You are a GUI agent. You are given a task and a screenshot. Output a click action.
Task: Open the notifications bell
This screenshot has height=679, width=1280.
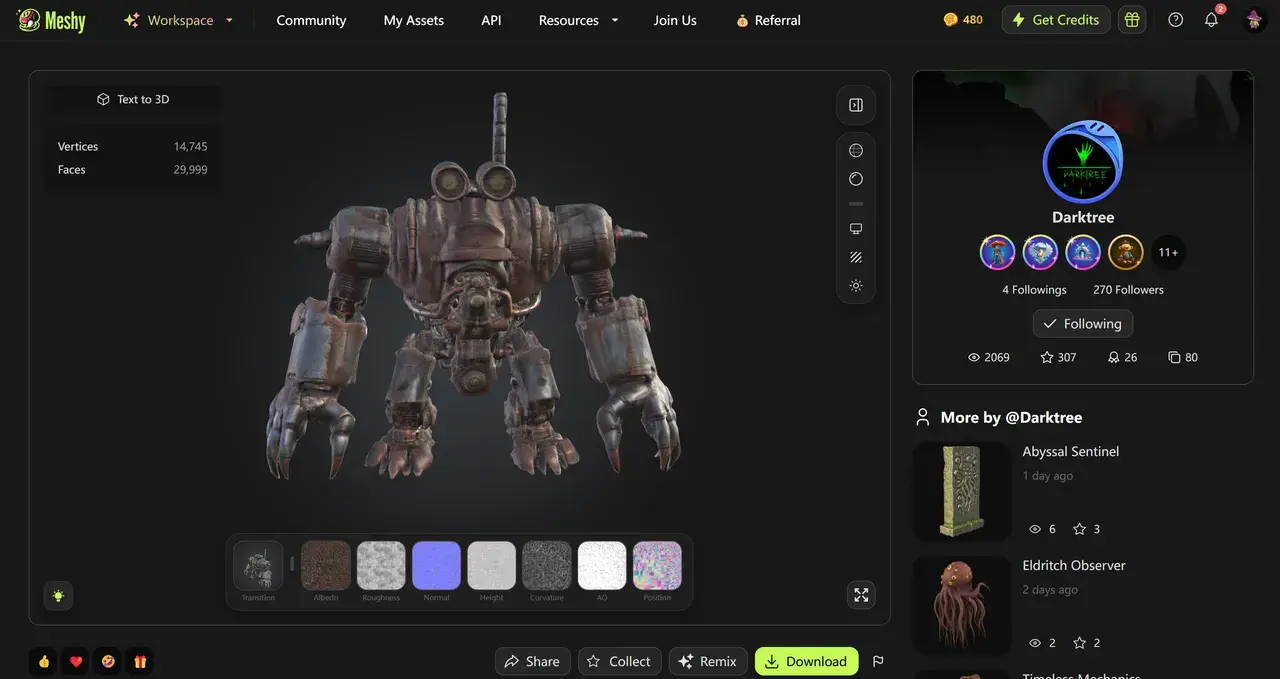[x=1211, y=20]
